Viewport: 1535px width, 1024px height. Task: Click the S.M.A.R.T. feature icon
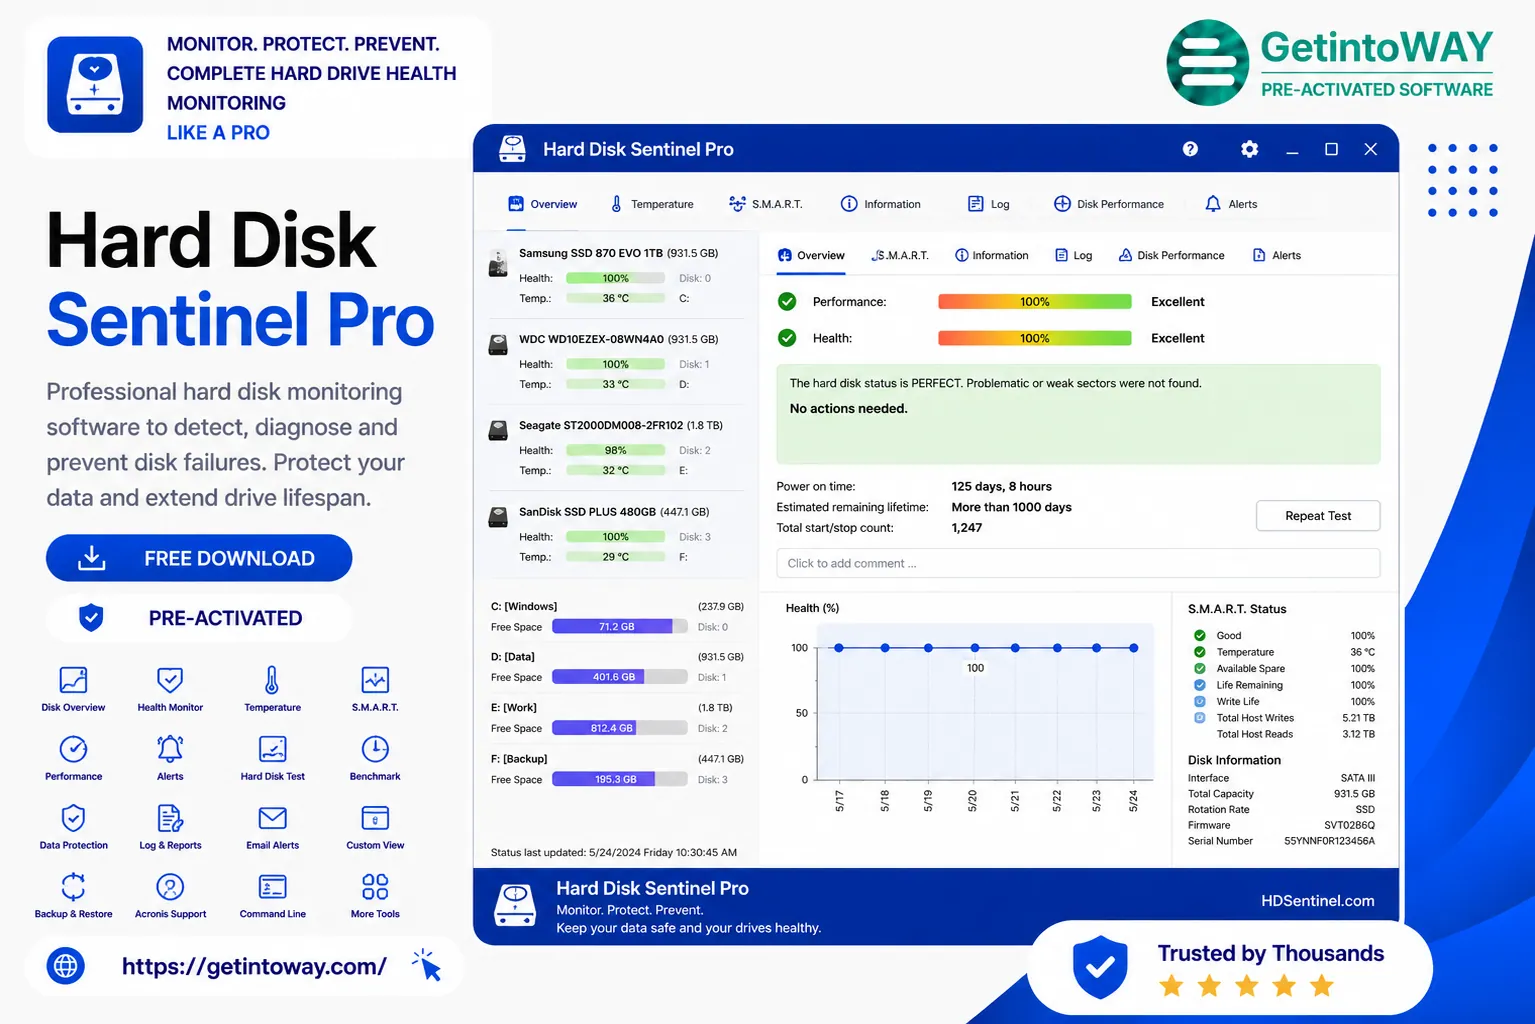pyautogui.click(x=375, y=680)
